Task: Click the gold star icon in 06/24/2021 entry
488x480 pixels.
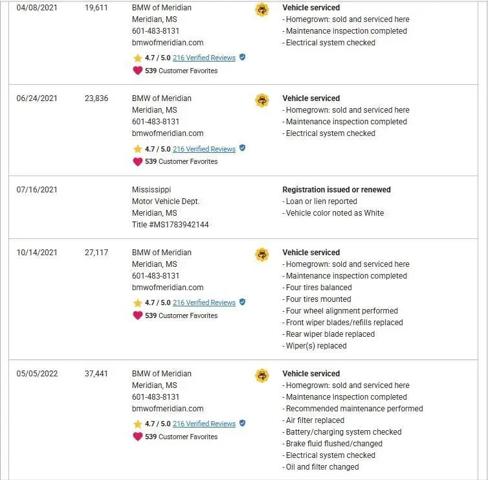Action: coord(138,149)
